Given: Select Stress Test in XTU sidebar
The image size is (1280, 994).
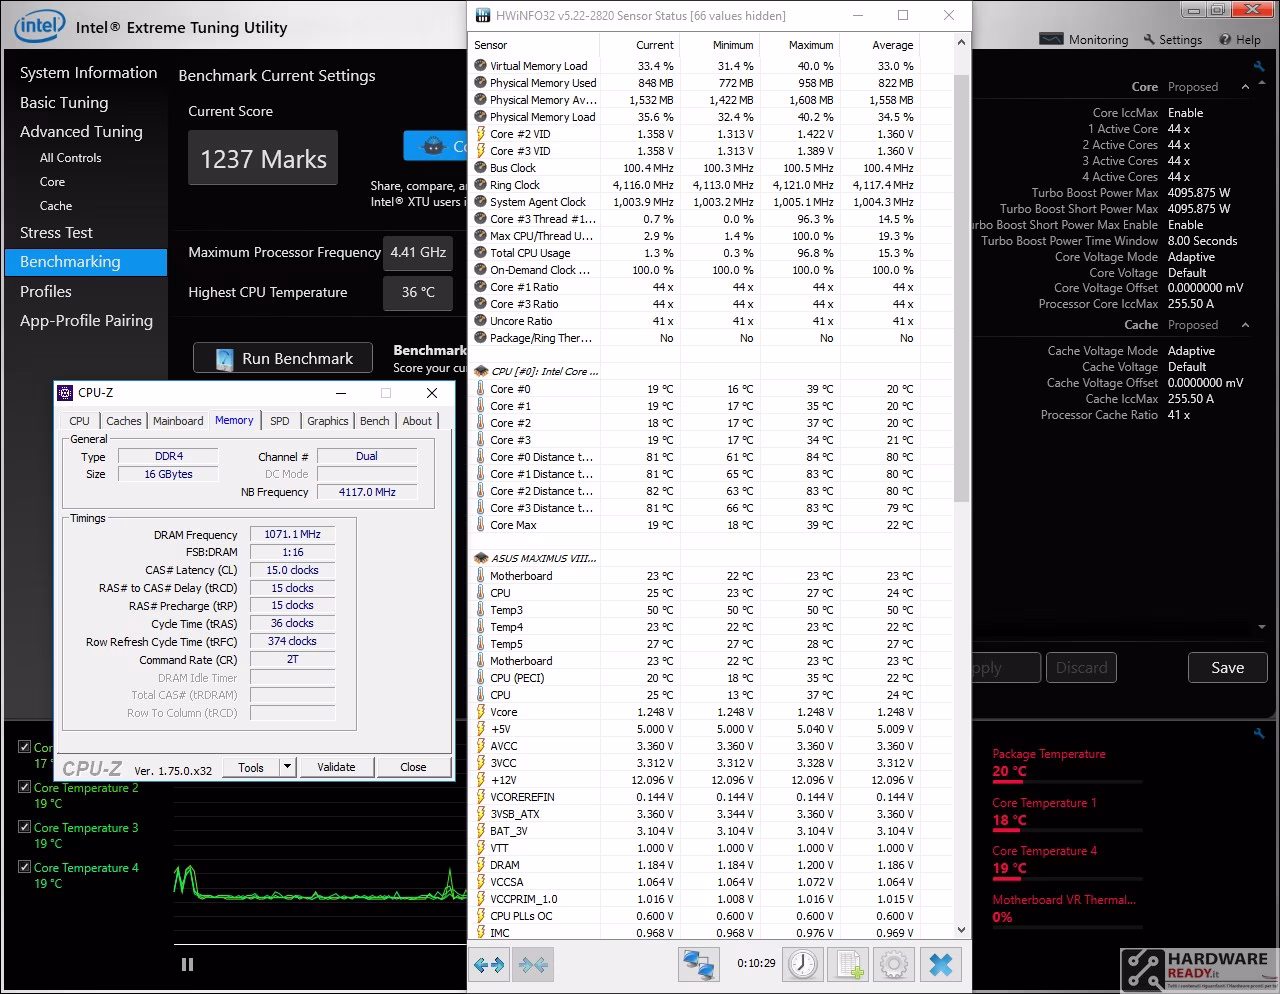Looking at the screenshot, I should coord(56,232).
